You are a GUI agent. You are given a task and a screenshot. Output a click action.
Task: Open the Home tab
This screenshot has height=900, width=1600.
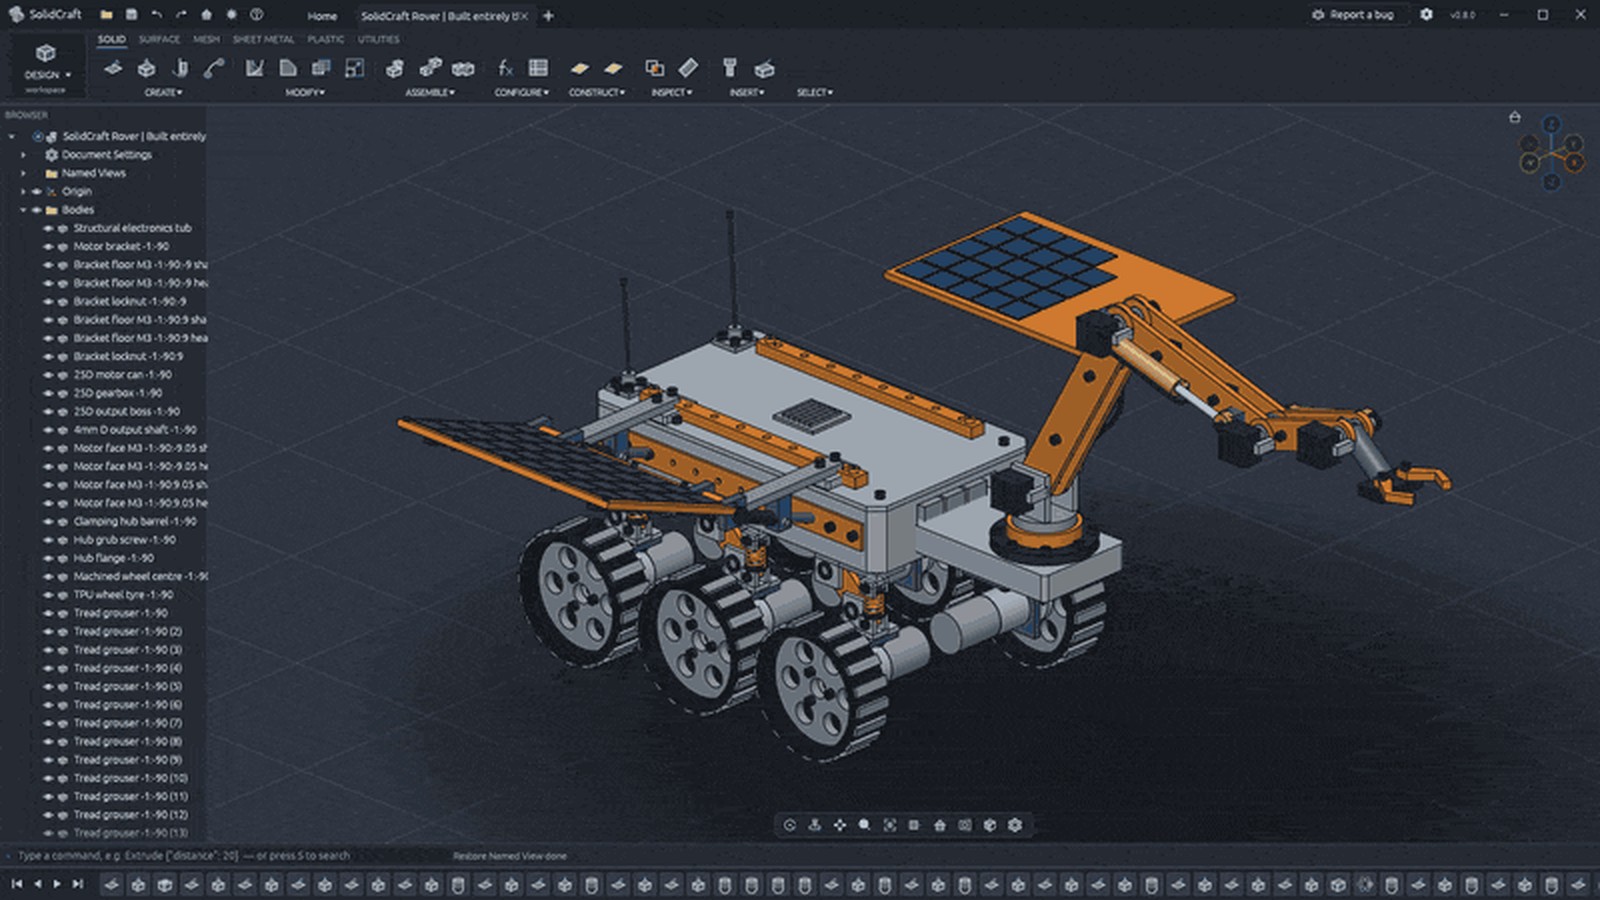point(322,16)
